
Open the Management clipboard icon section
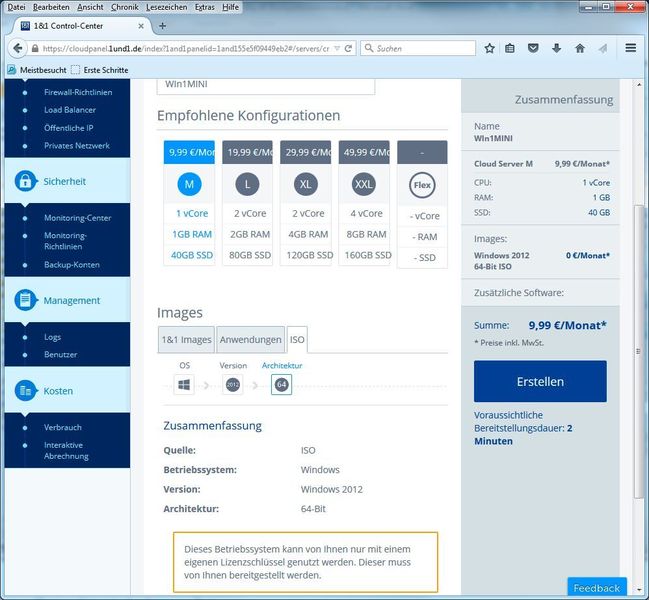[x=25, y=300]
